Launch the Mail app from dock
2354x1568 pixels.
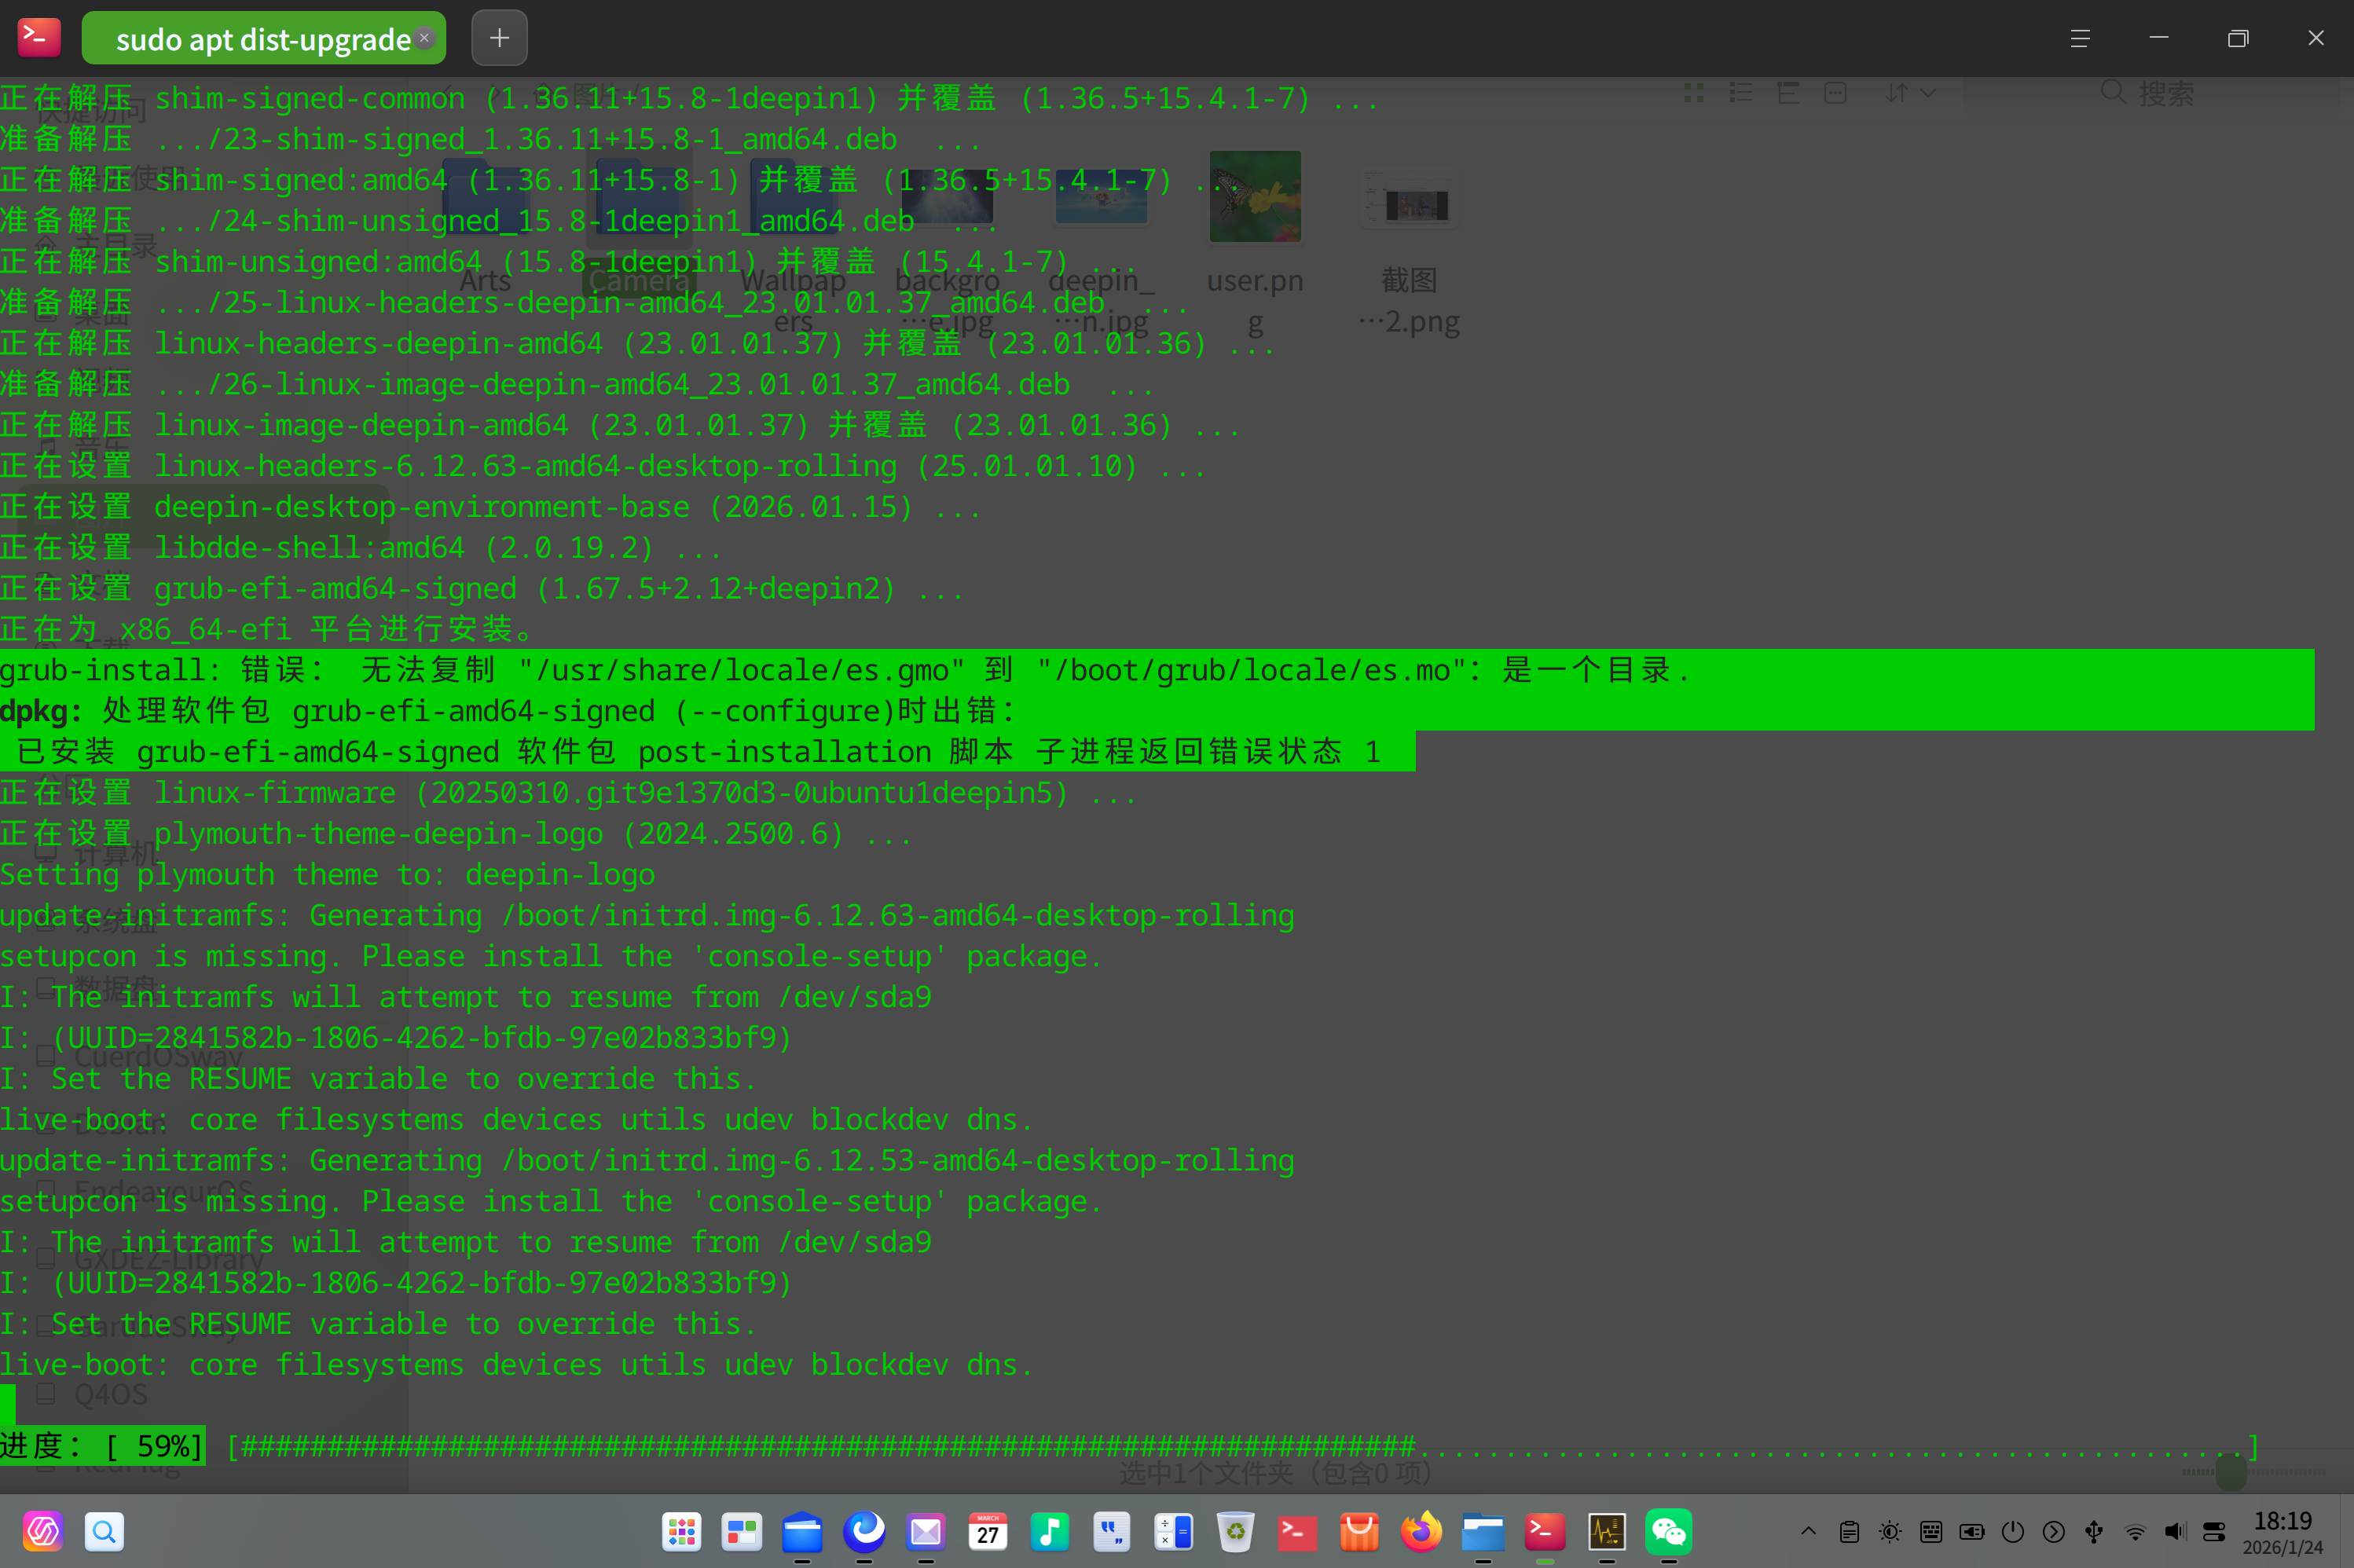[x=926, y=1531]
